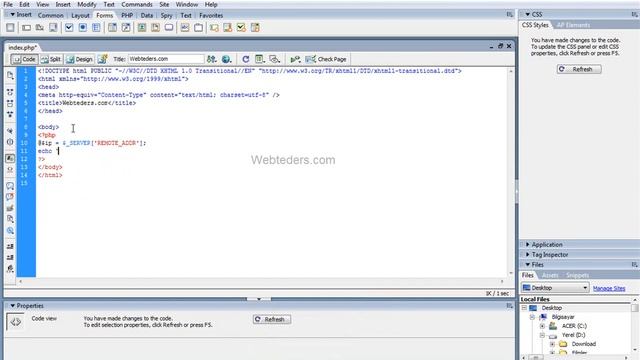This screenshot has width=640, height=360.
Task: Open View Options icon in document toolbar
Action: click(260, 59)
